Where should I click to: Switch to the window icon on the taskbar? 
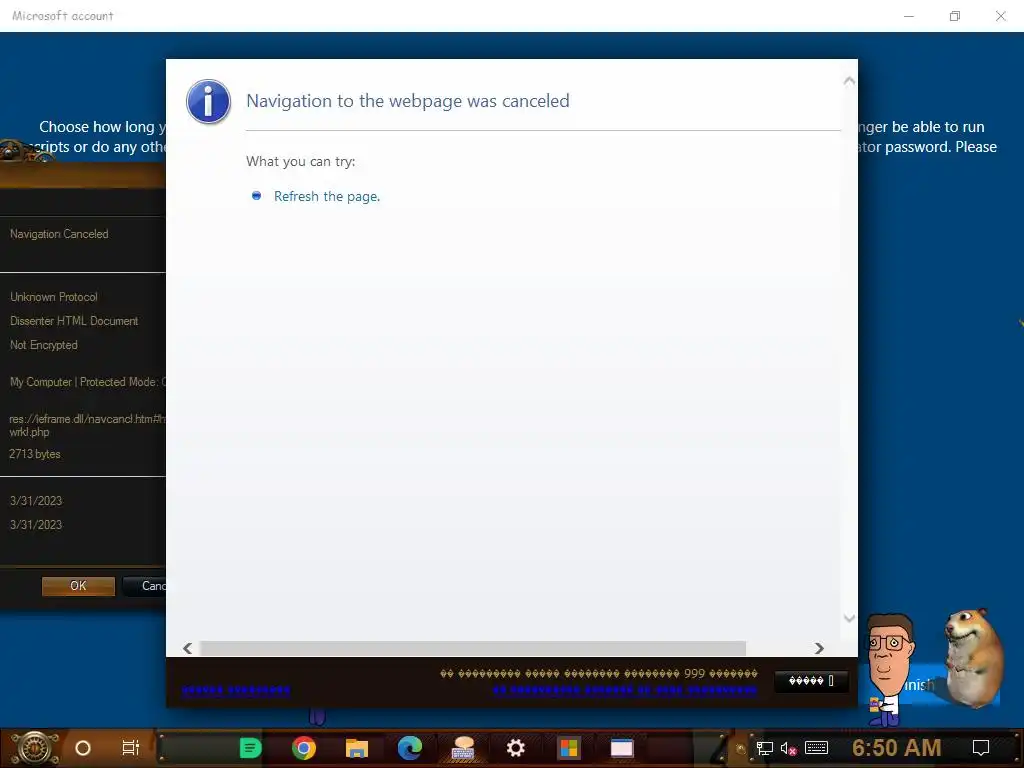coord(622,748)
